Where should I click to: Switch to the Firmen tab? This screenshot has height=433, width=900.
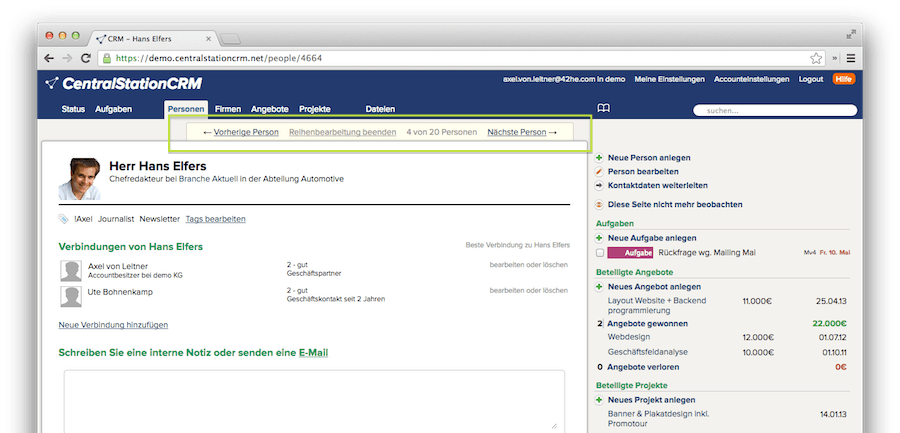click(x=227, y=108)
